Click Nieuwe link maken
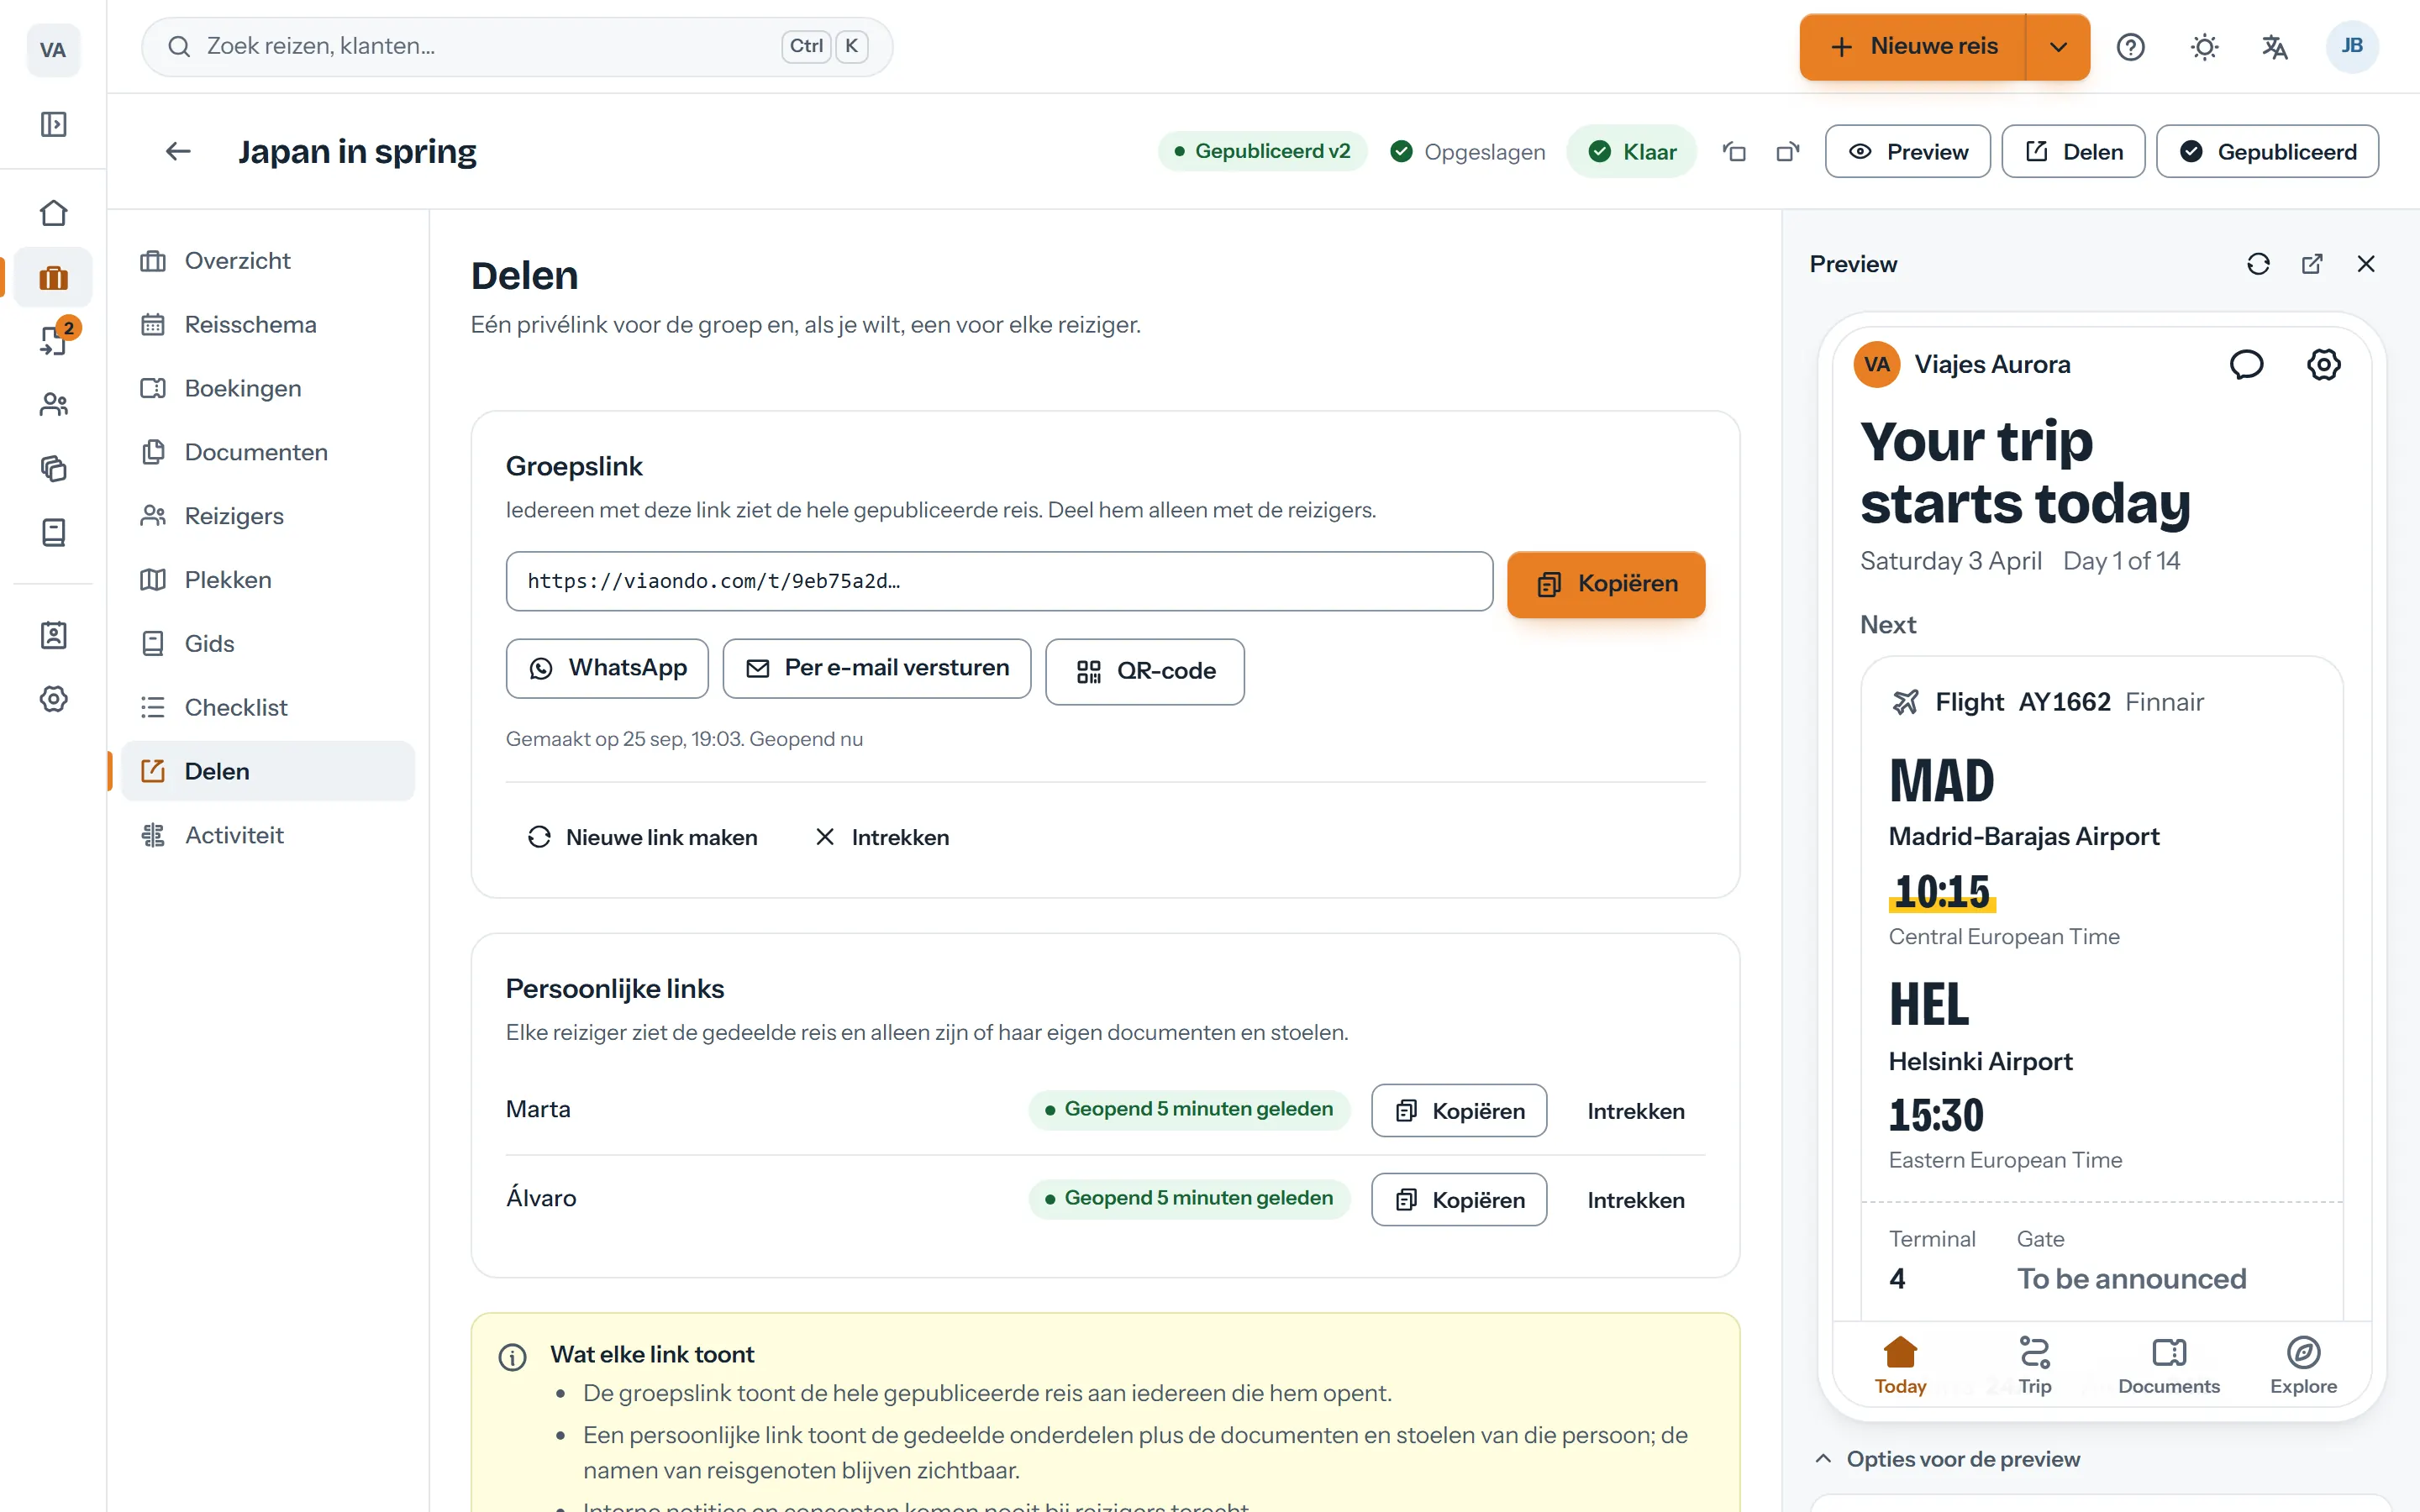 (x=642, y=837)
